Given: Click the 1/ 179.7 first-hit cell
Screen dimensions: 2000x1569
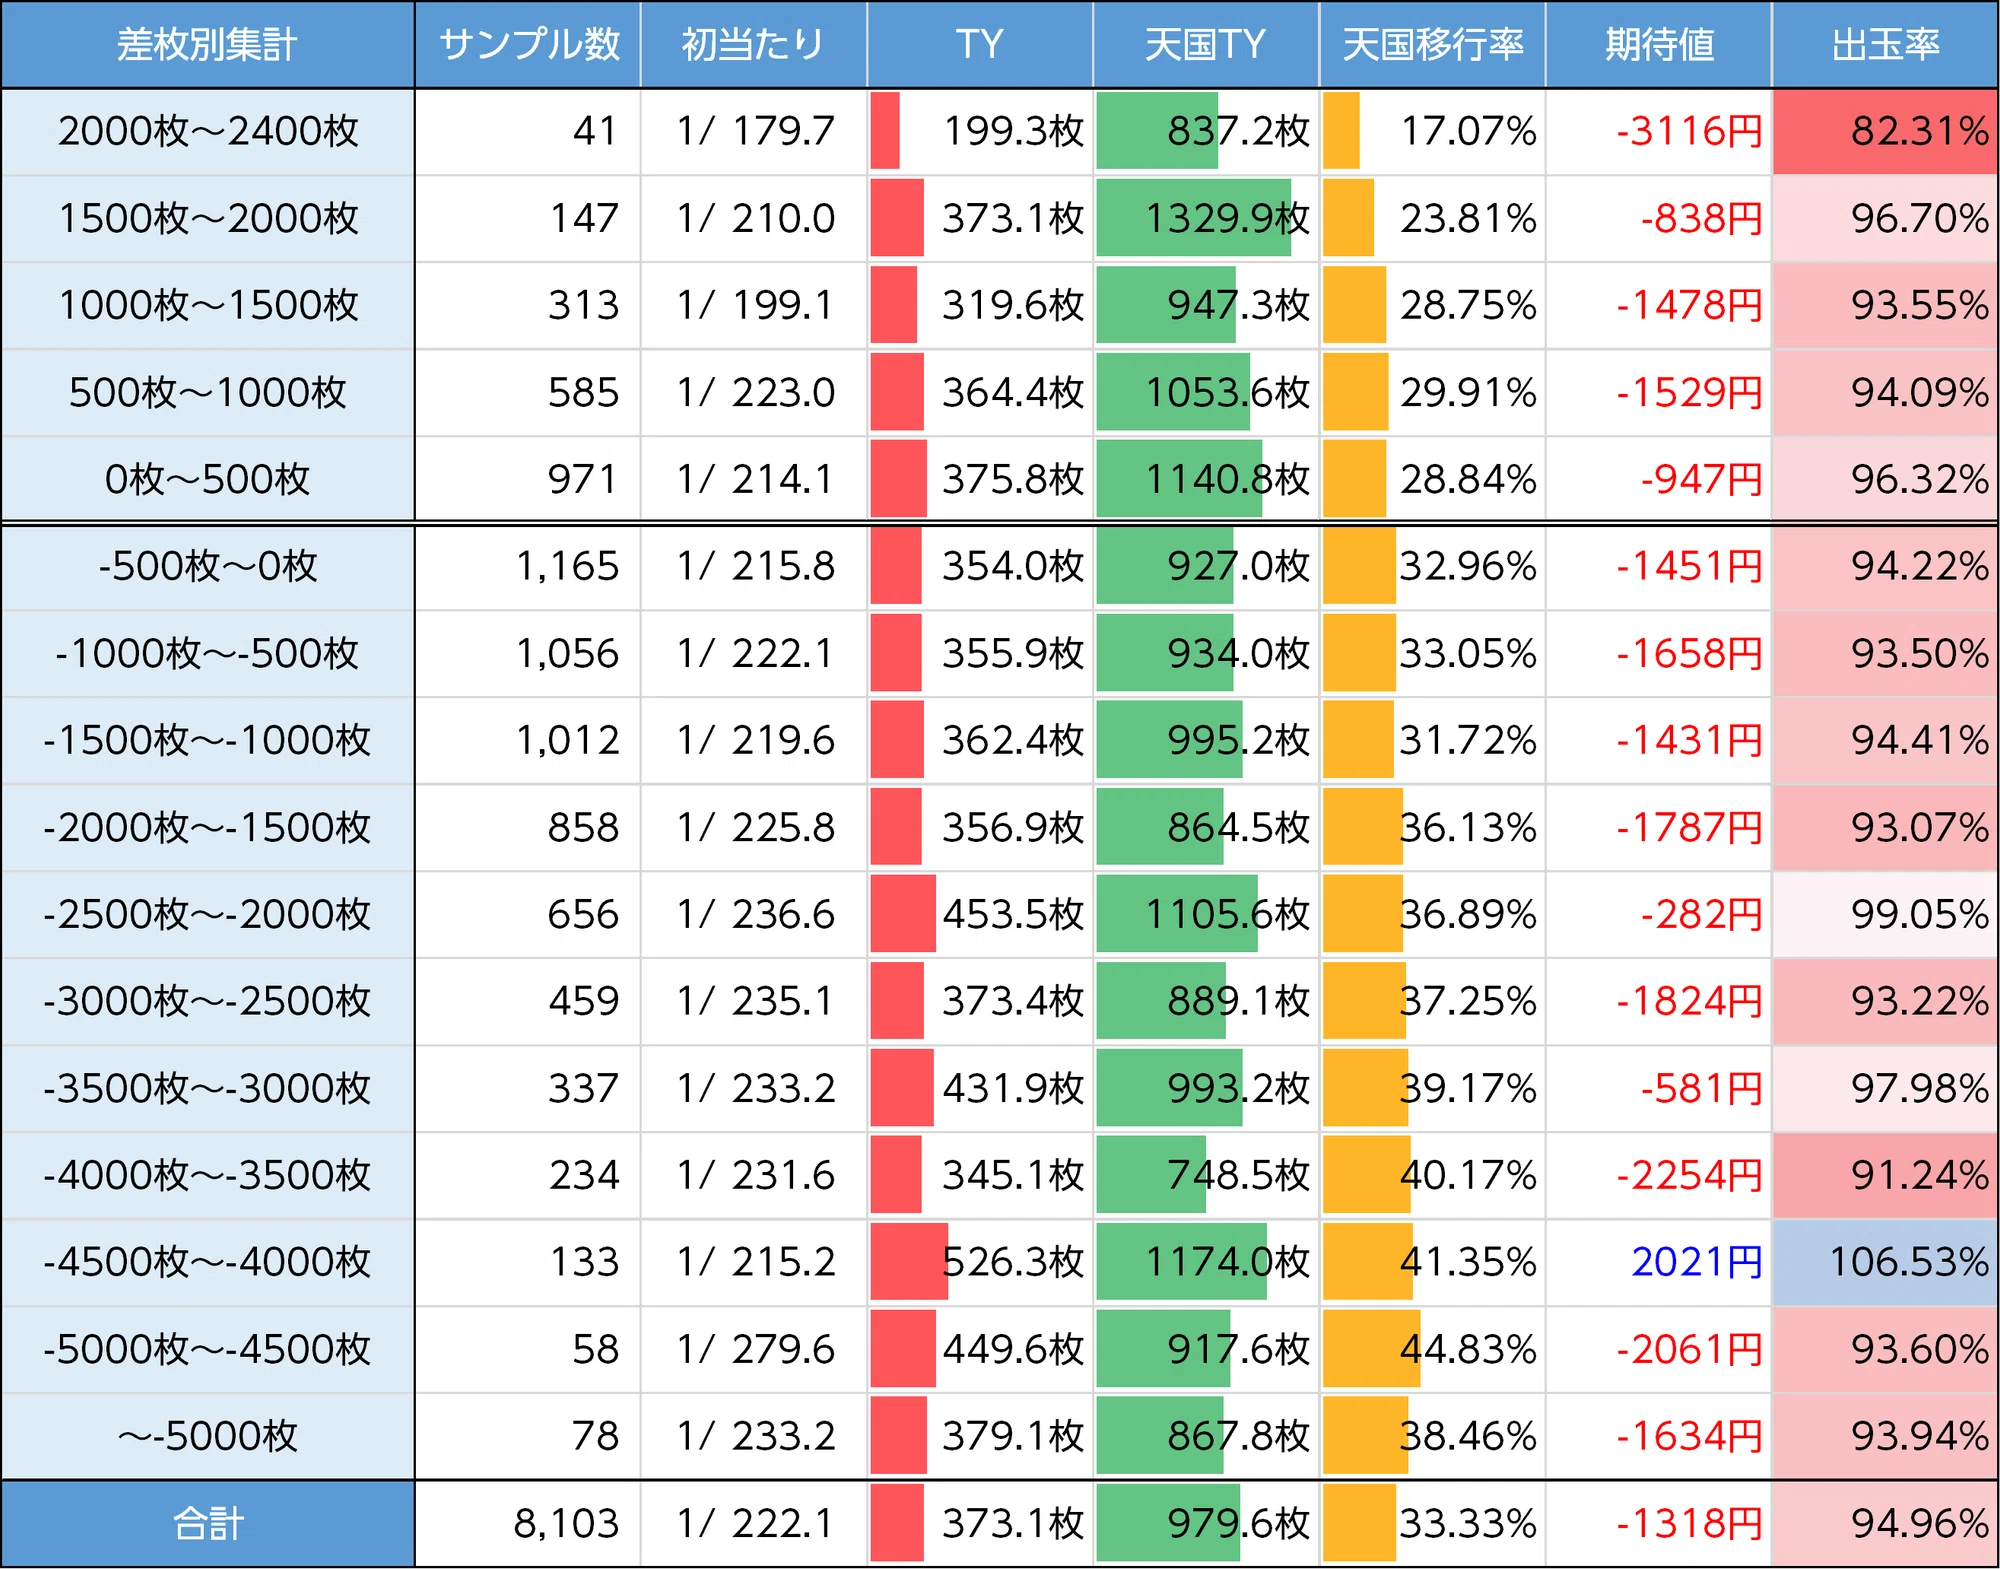Looking at the screenshot, I should coord(754,131).
